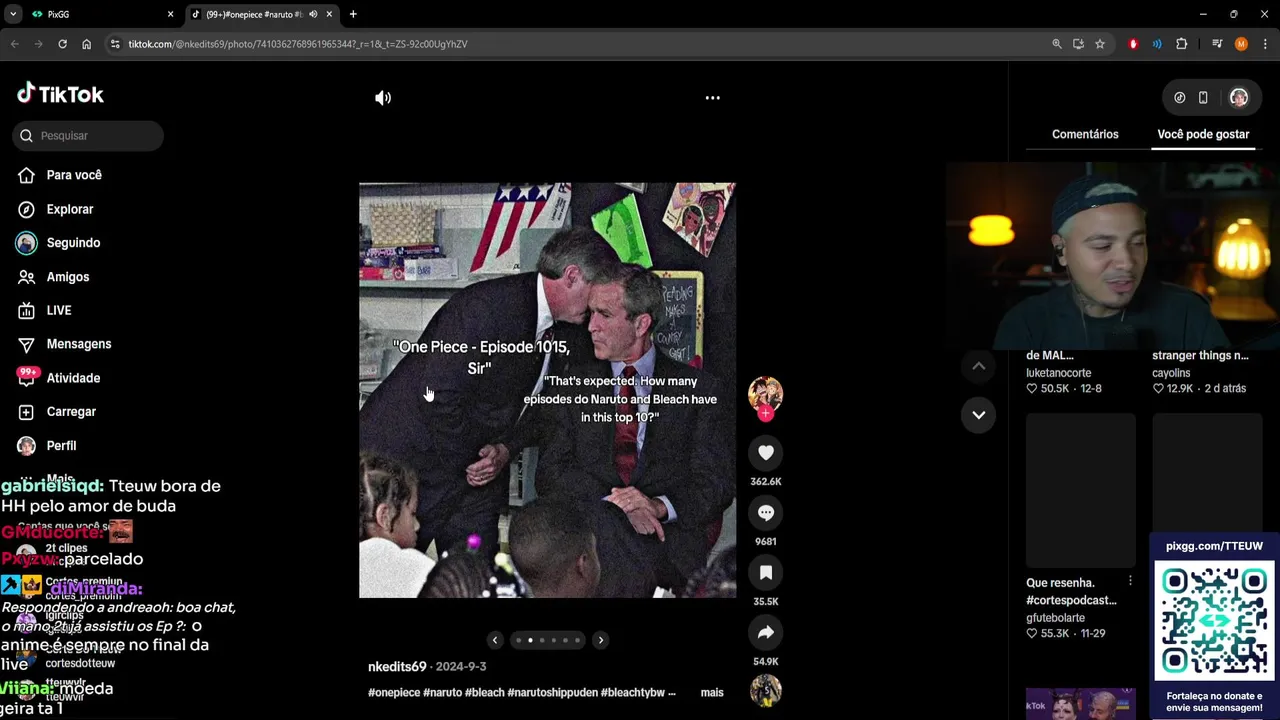Viewport: 1280px width, 720px height.
Task: Open options for Que resenha video
Action: point(1130,582)
